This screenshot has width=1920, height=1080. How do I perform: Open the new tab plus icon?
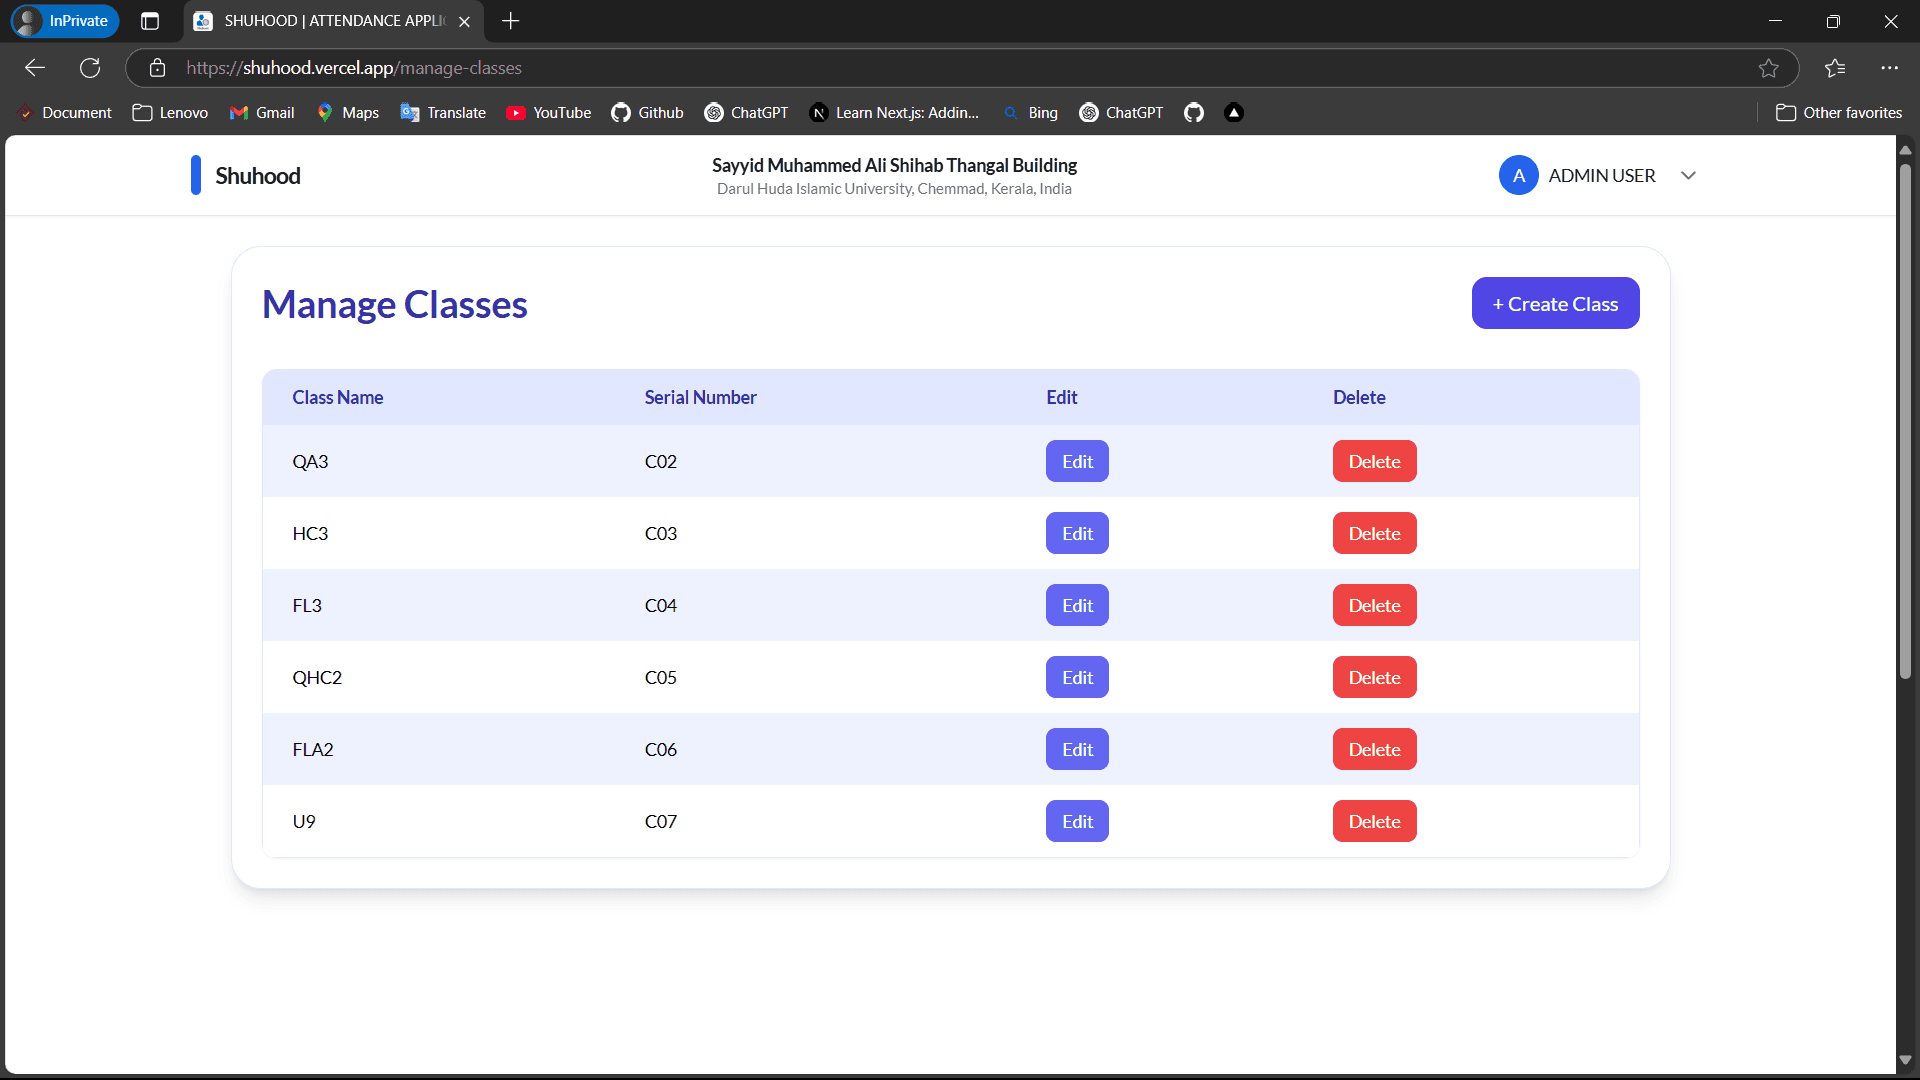511,21
